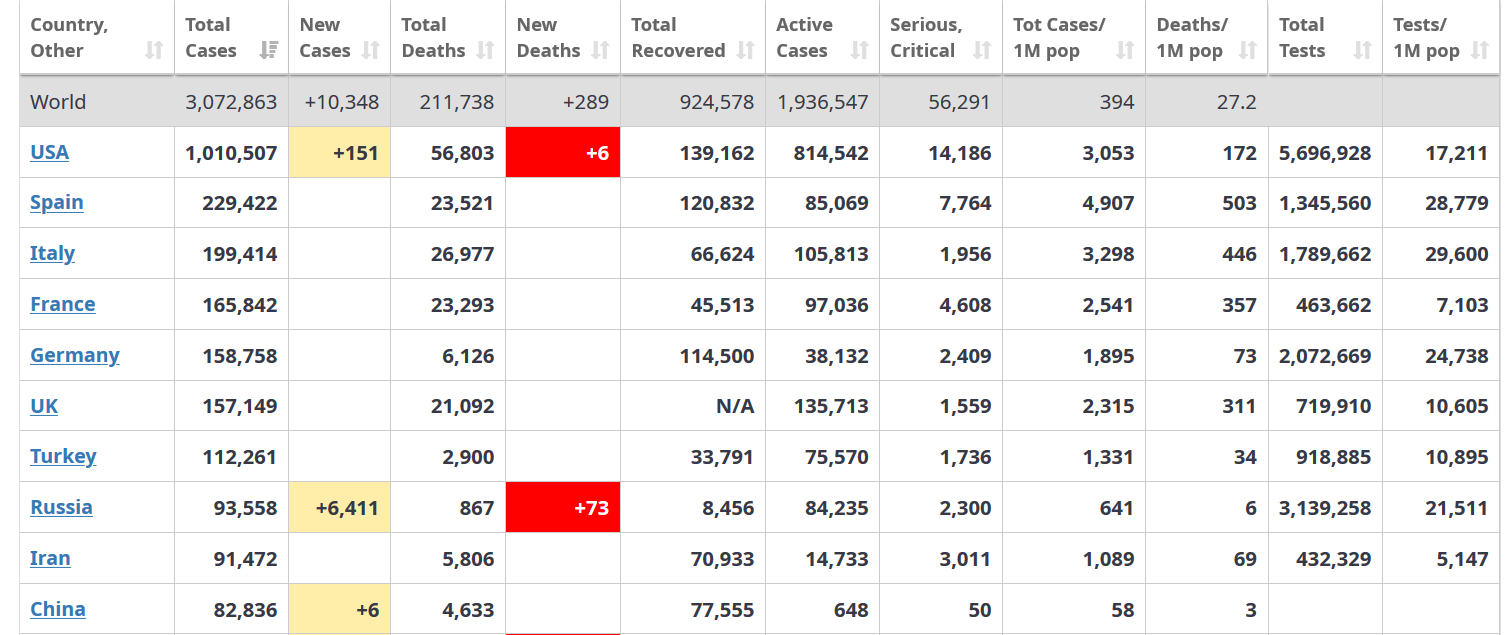
Task: Sort the Active Cases column via its icon
Action: point(859,50)
